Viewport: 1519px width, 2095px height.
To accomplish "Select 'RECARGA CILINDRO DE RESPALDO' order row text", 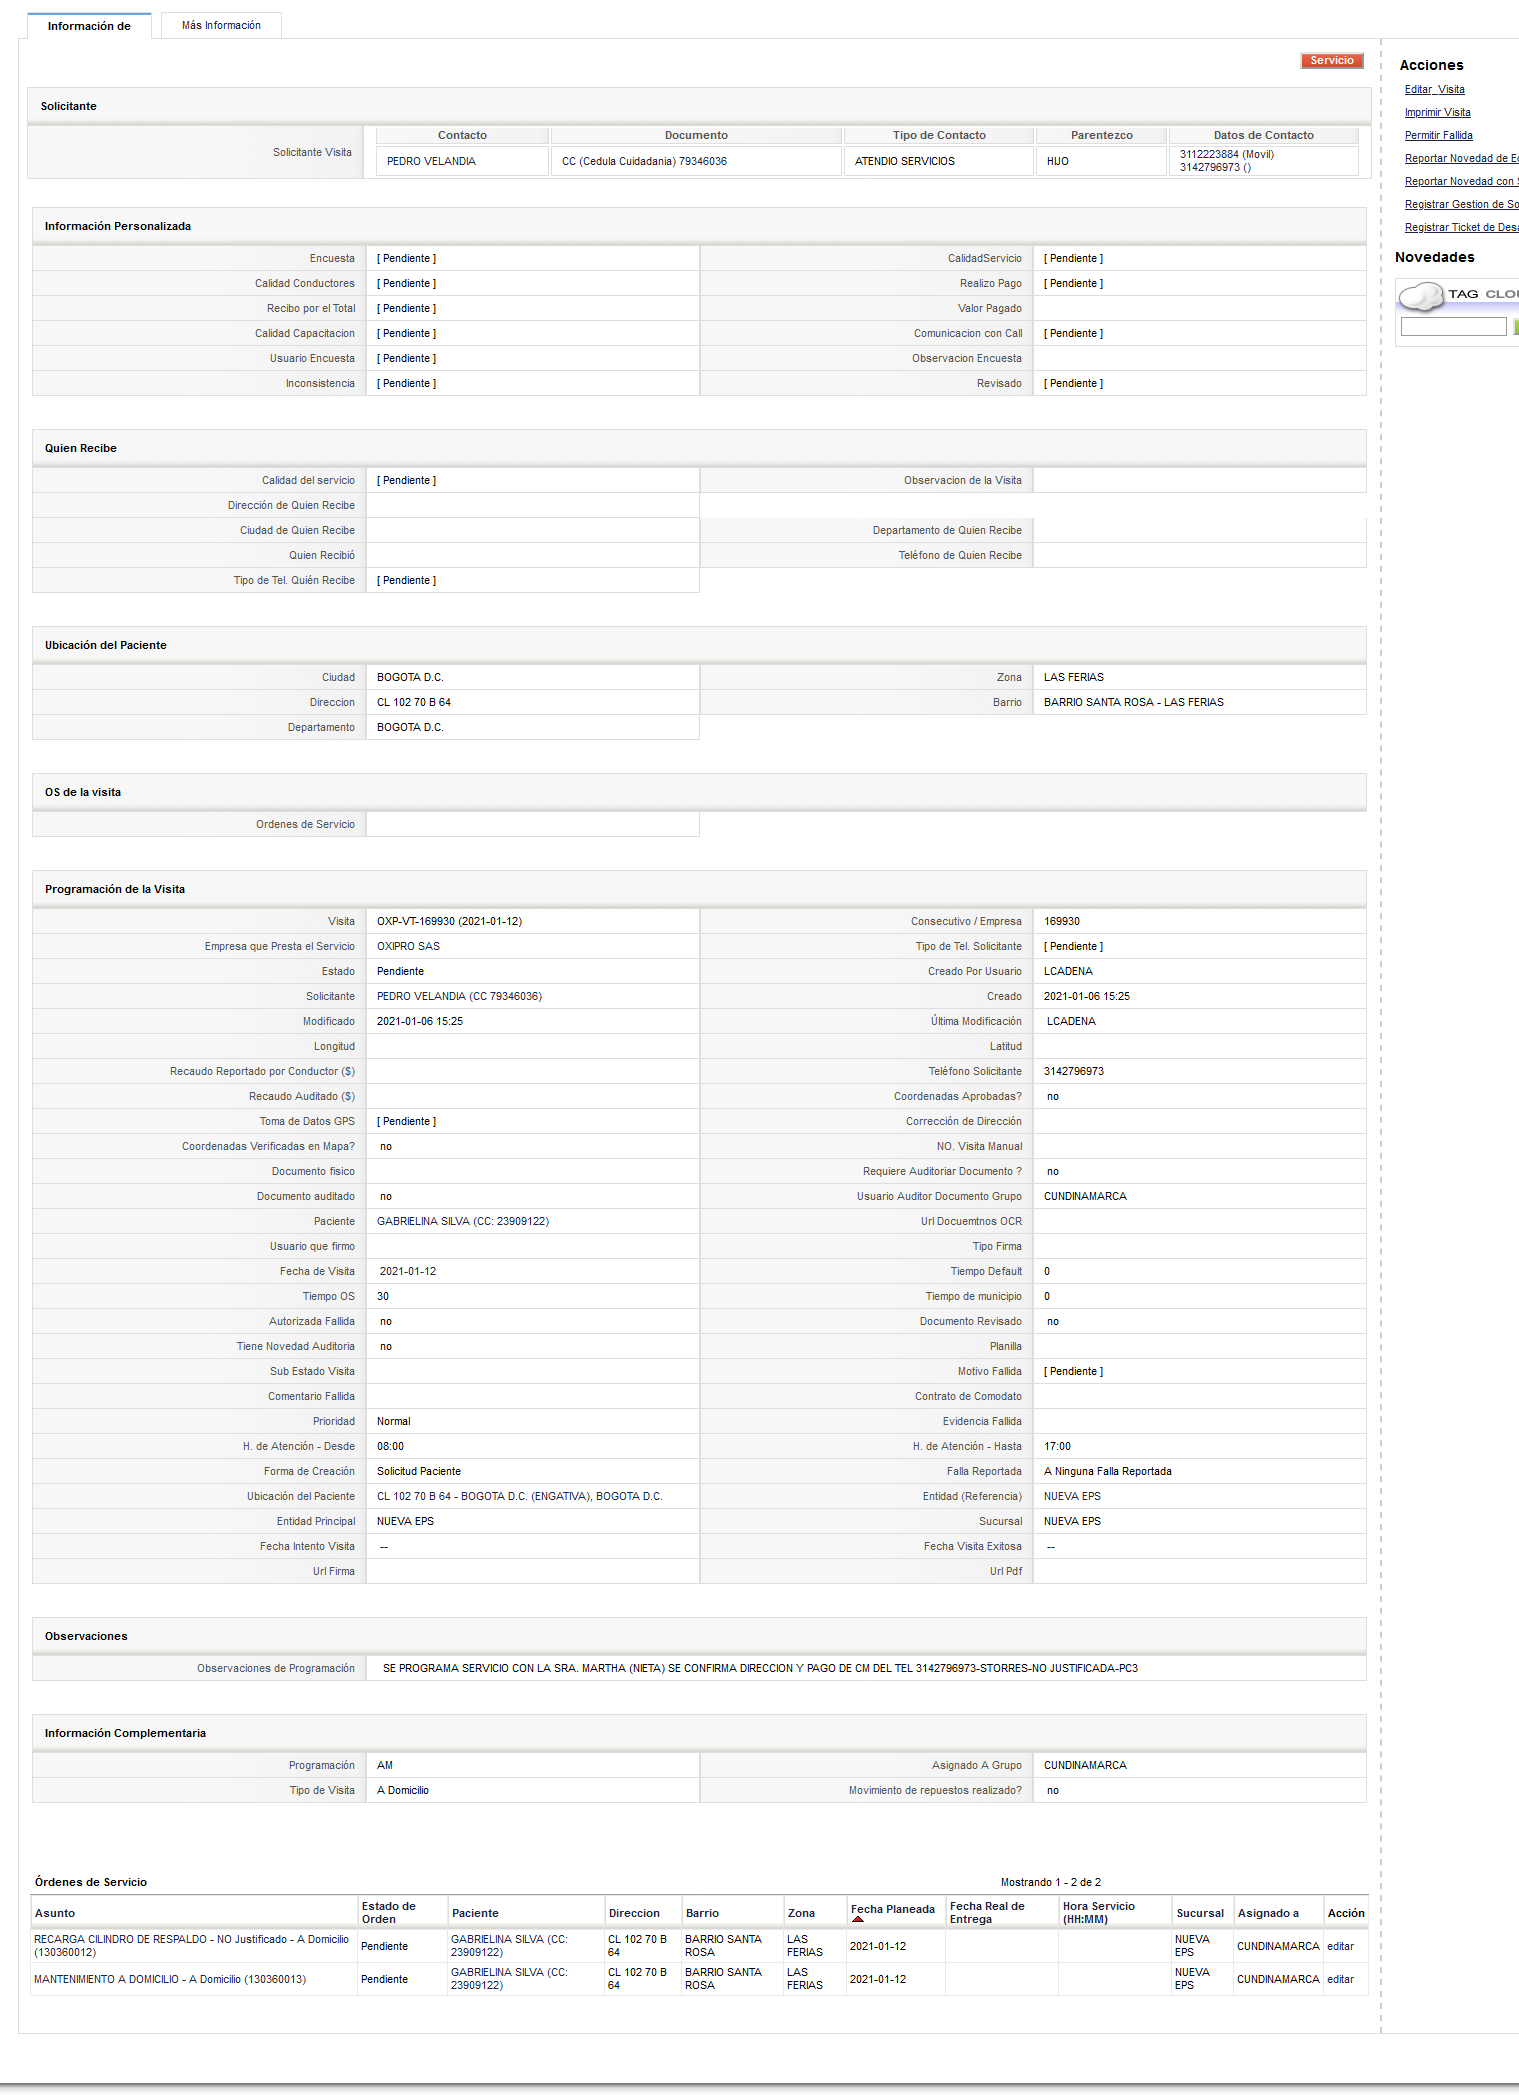I will point(191,1945).
